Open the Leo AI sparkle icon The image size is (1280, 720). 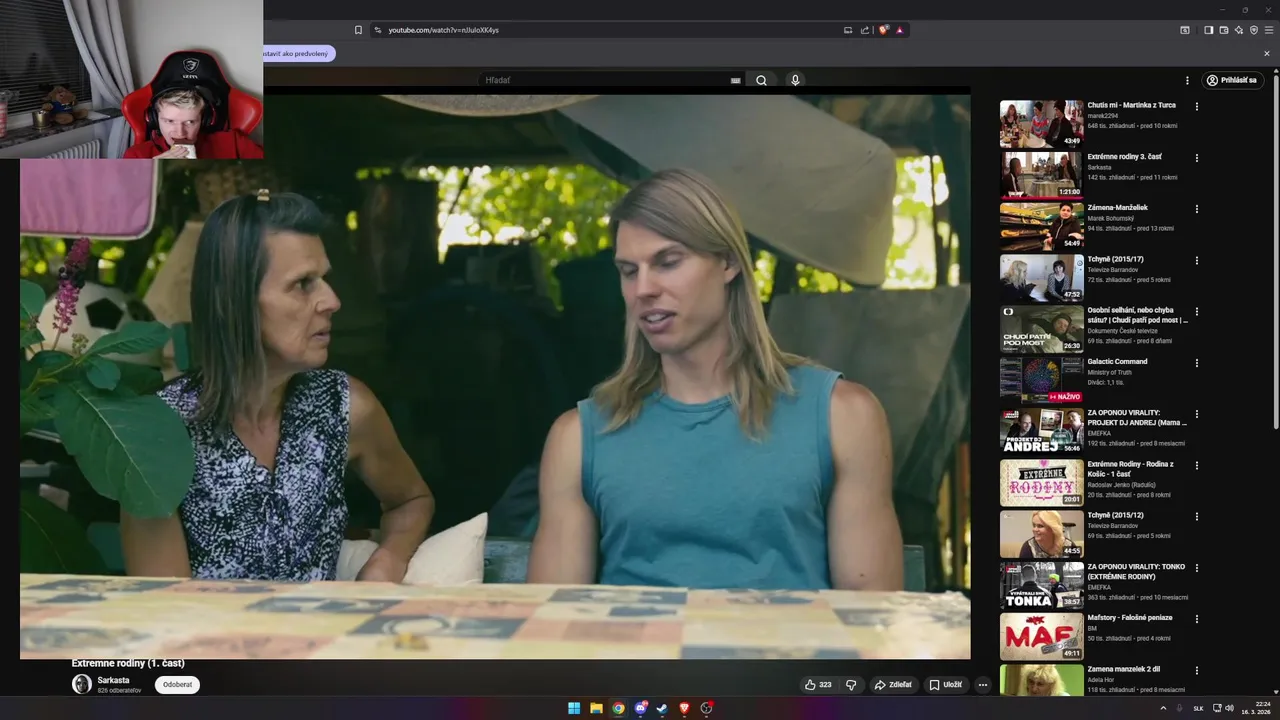tap(1238, 30)
